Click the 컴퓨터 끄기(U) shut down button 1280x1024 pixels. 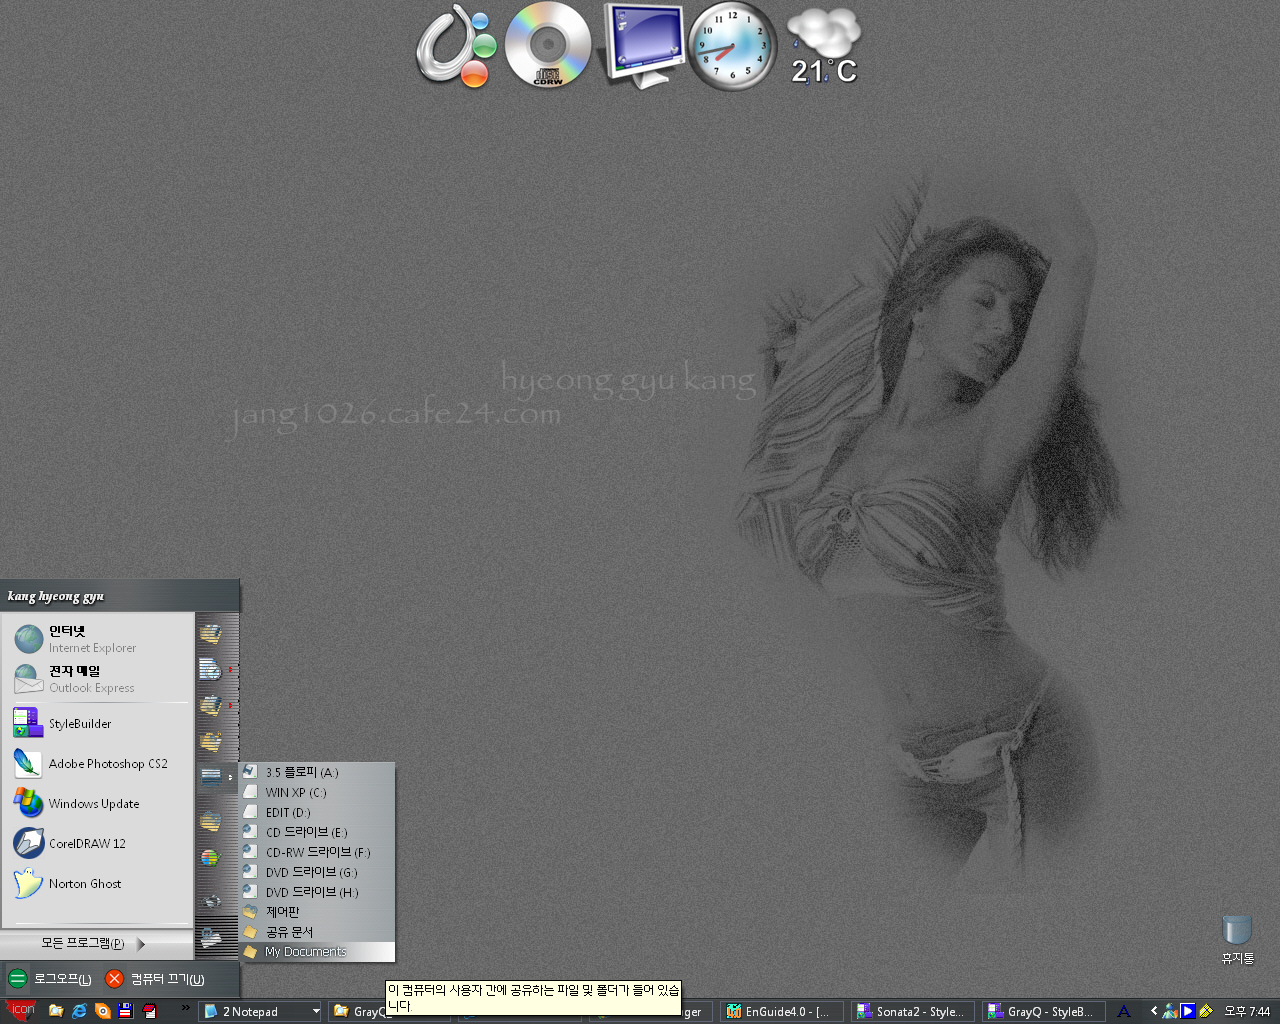156,979
